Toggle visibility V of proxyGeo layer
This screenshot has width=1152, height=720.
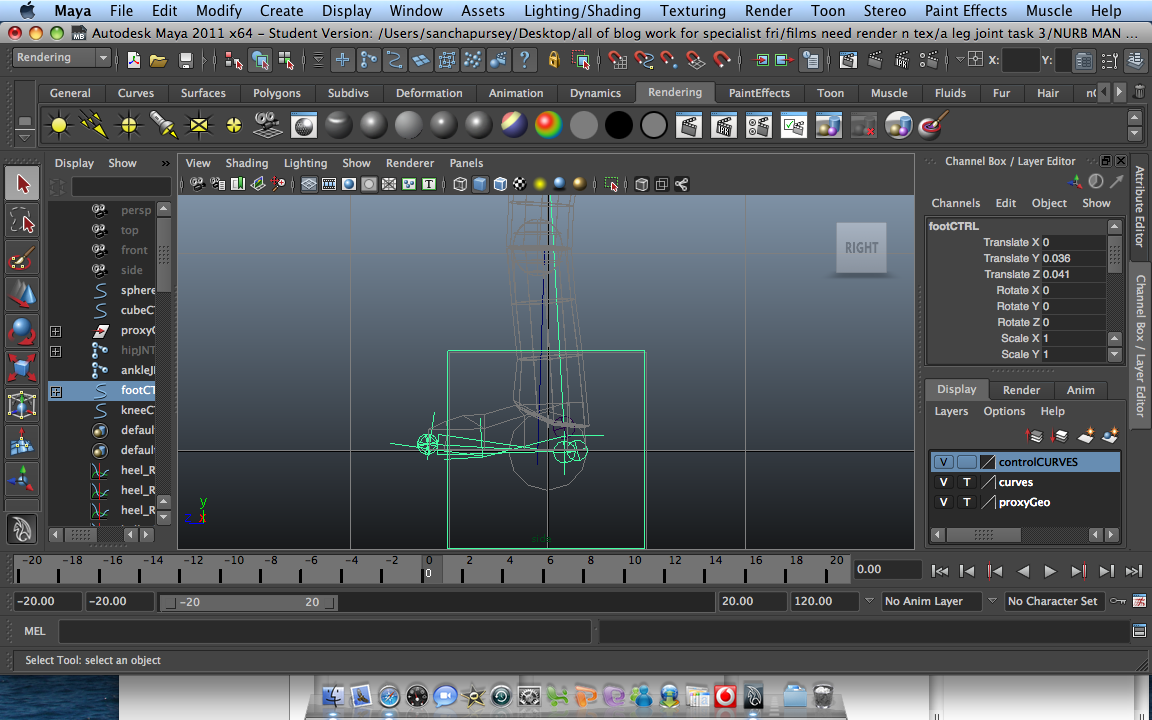click(x=943, y=502)
